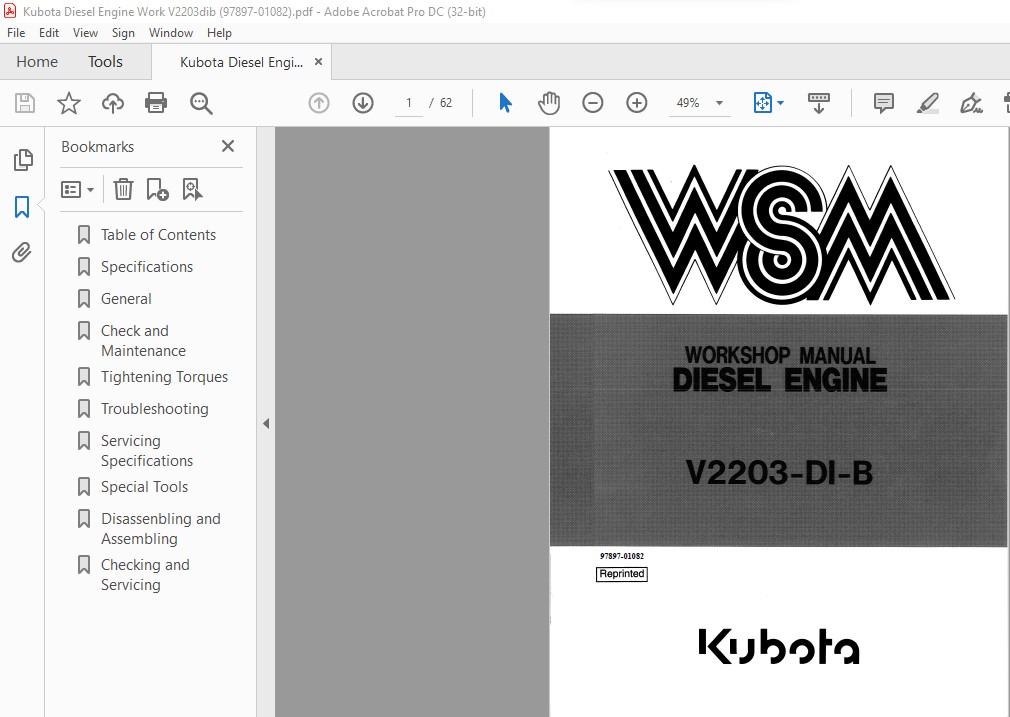Open Disassenbling and Assembling bookmark

click(160, 529)
